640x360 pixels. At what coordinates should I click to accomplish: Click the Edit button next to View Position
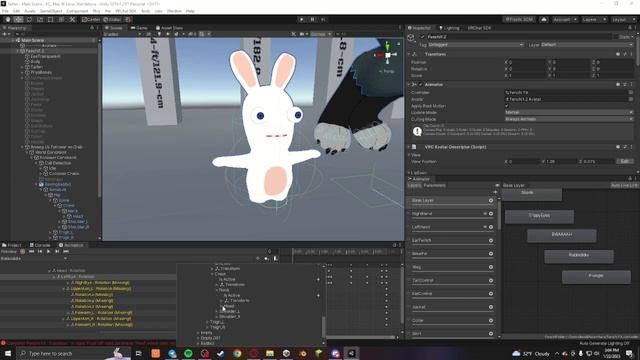coord(624,162)
